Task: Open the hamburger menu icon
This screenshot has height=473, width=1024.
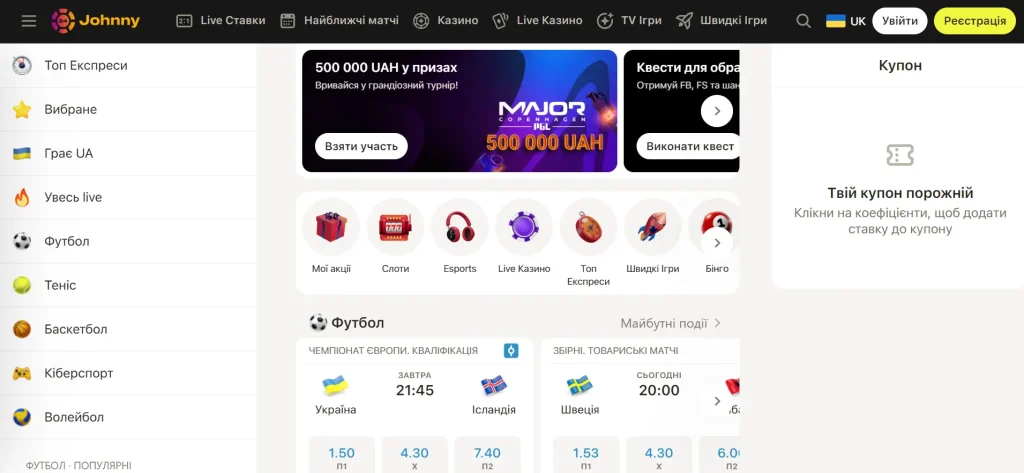Action: 29,21
